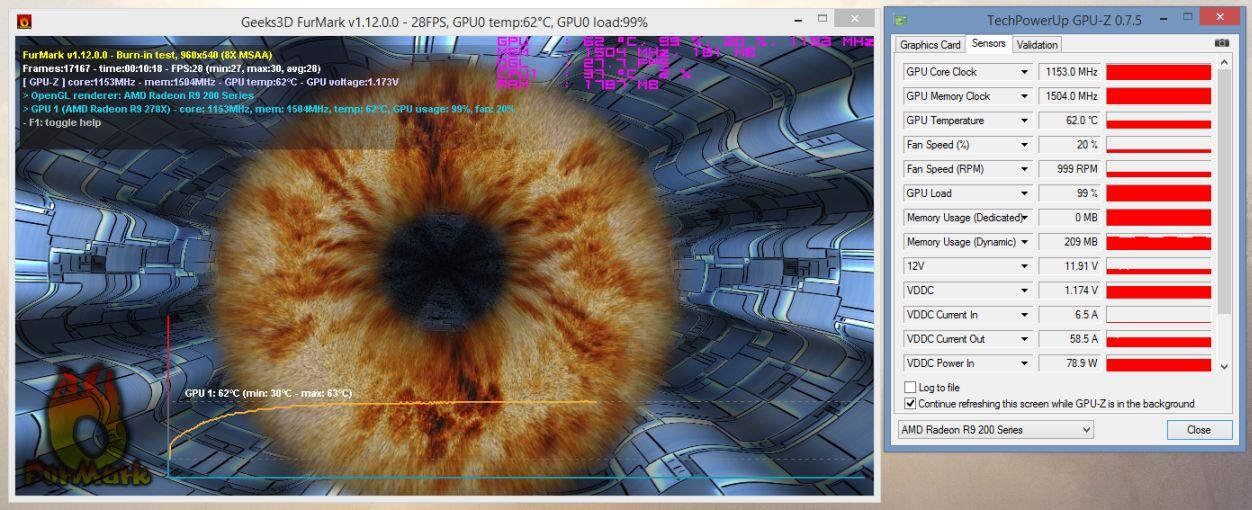The image size is (1252, 510).
Task: Expand the 12V sensor dropdown
Action: click(x=1024, y=266)
